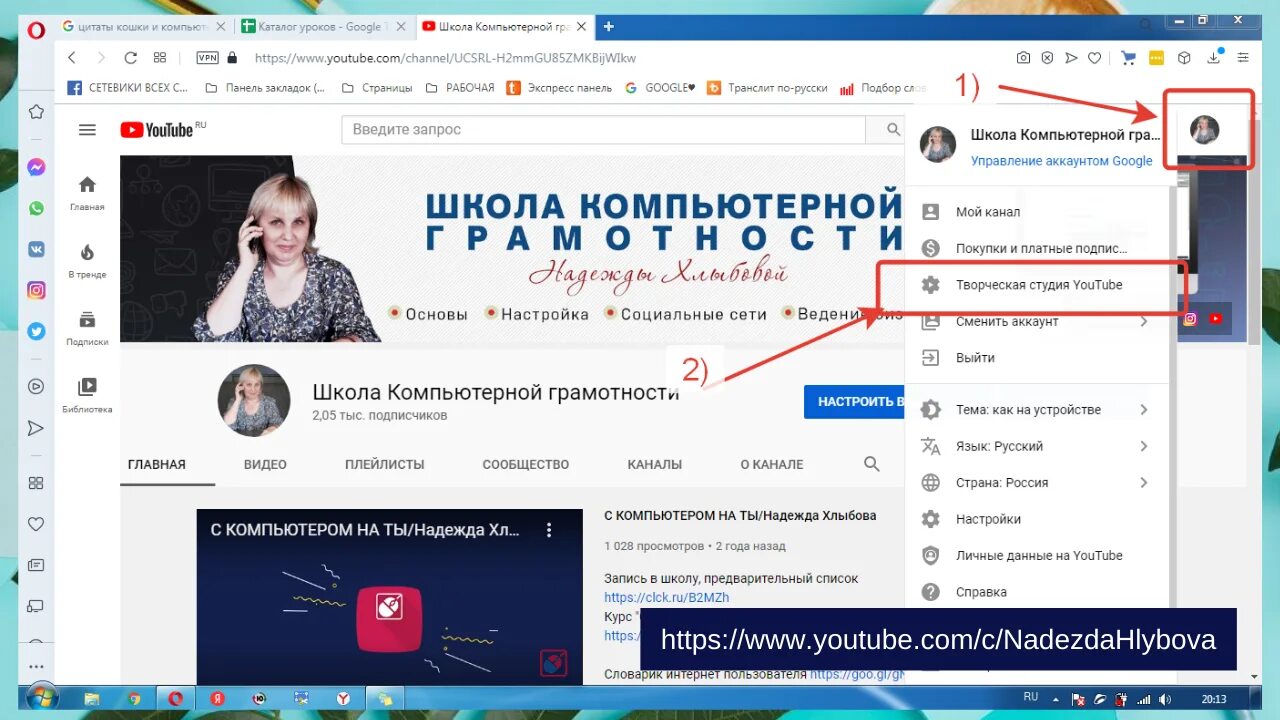The width and height of the screenshot is (1280, 720).
Task: Open Instagram in the Opera sidebar
Action: 36,290
